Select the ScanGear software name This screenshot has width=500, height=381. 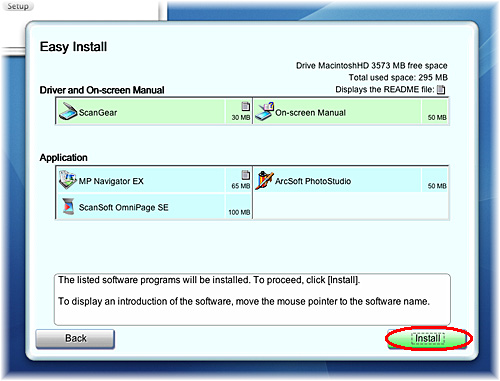point(98,113)
